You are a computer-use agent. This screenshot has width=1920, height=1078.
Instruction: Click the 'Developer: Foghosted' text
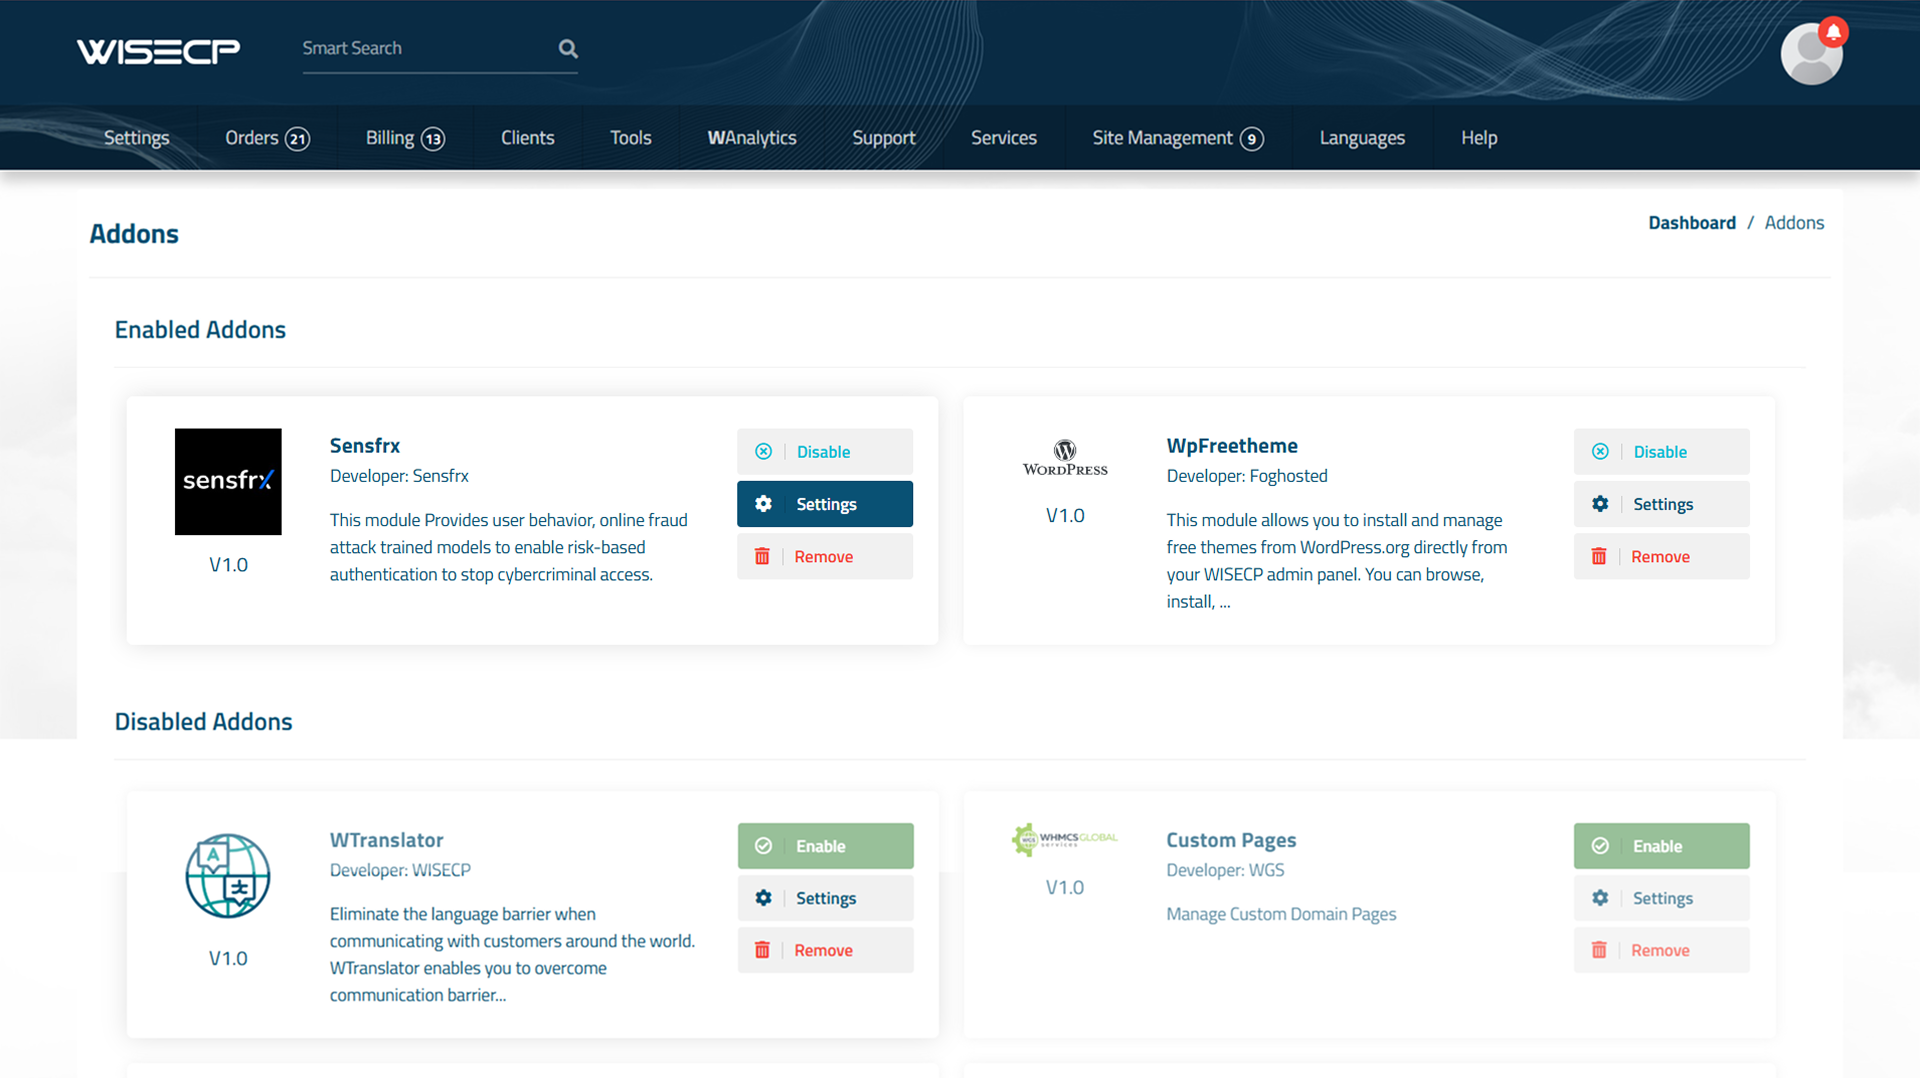1247,476
